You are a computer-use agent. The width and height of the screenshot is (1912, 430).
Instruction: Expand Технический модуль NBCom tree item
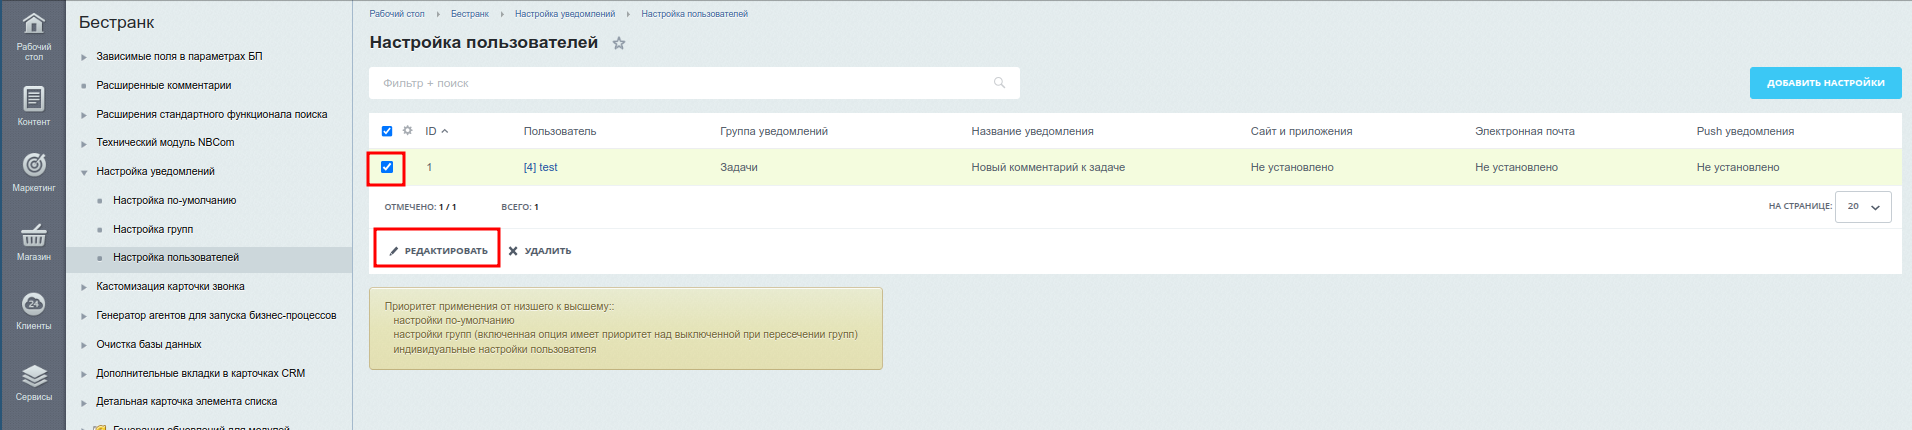coord(84,143)
